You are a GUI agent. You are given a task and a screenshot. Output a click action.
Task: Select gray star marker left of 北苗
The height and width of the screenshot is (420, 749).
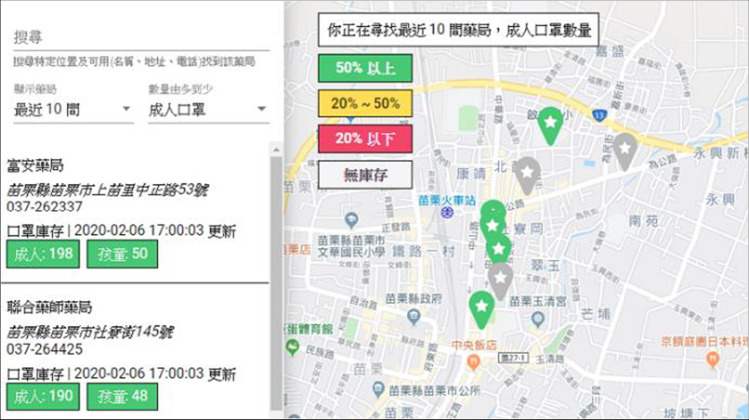coord(527,172)
